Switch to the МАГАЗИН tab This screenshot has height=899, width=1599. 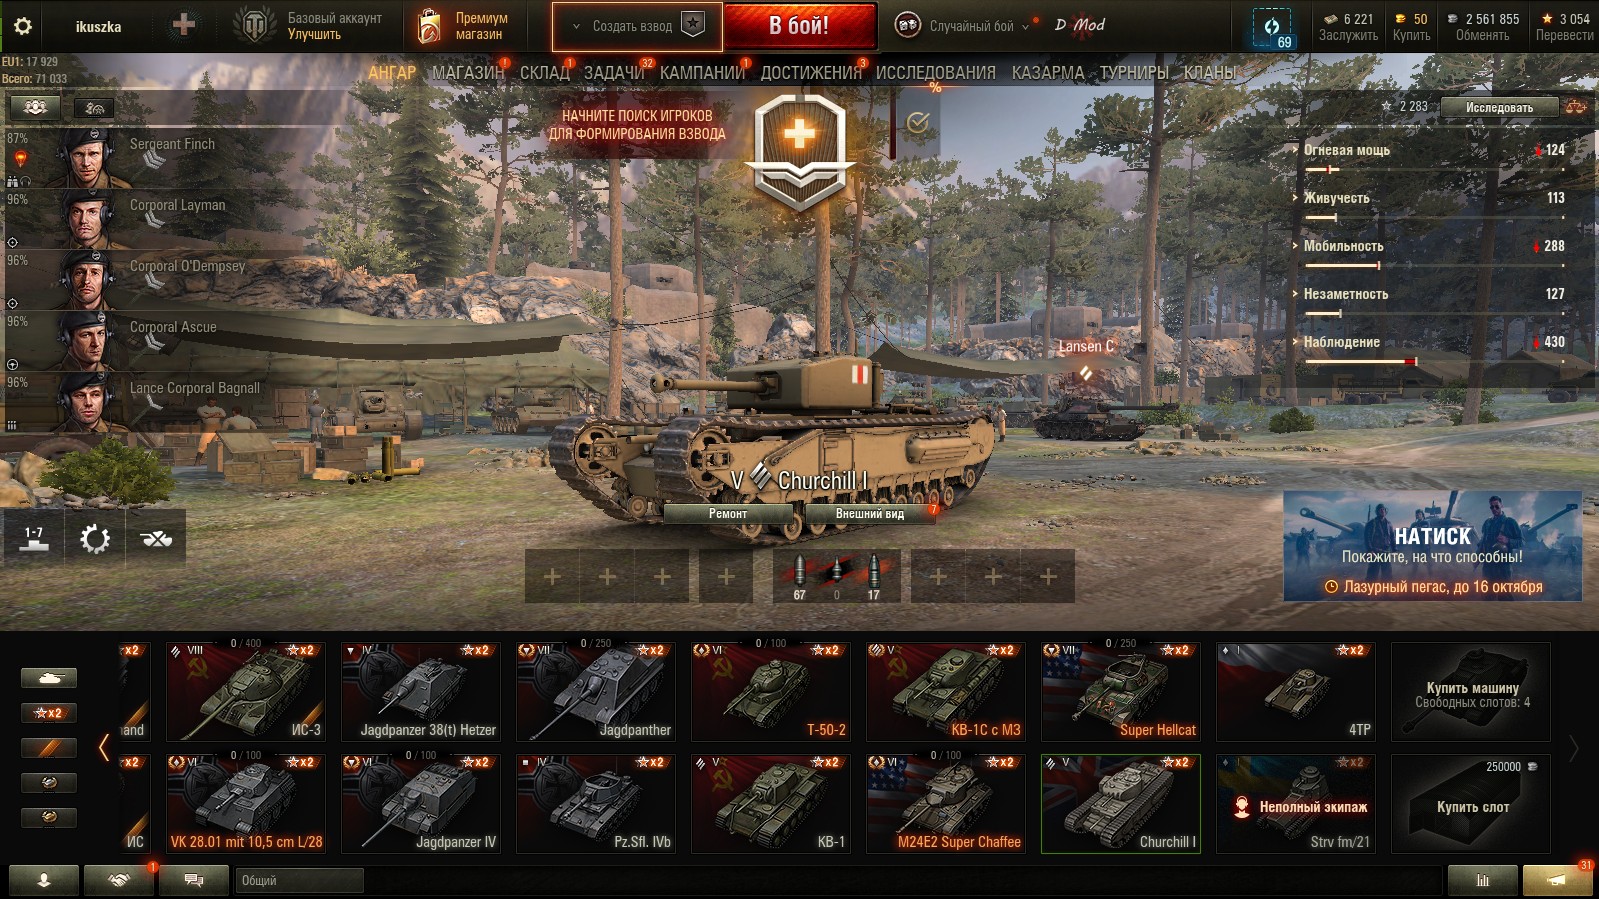pyautogui.click(x=468, y=72)
